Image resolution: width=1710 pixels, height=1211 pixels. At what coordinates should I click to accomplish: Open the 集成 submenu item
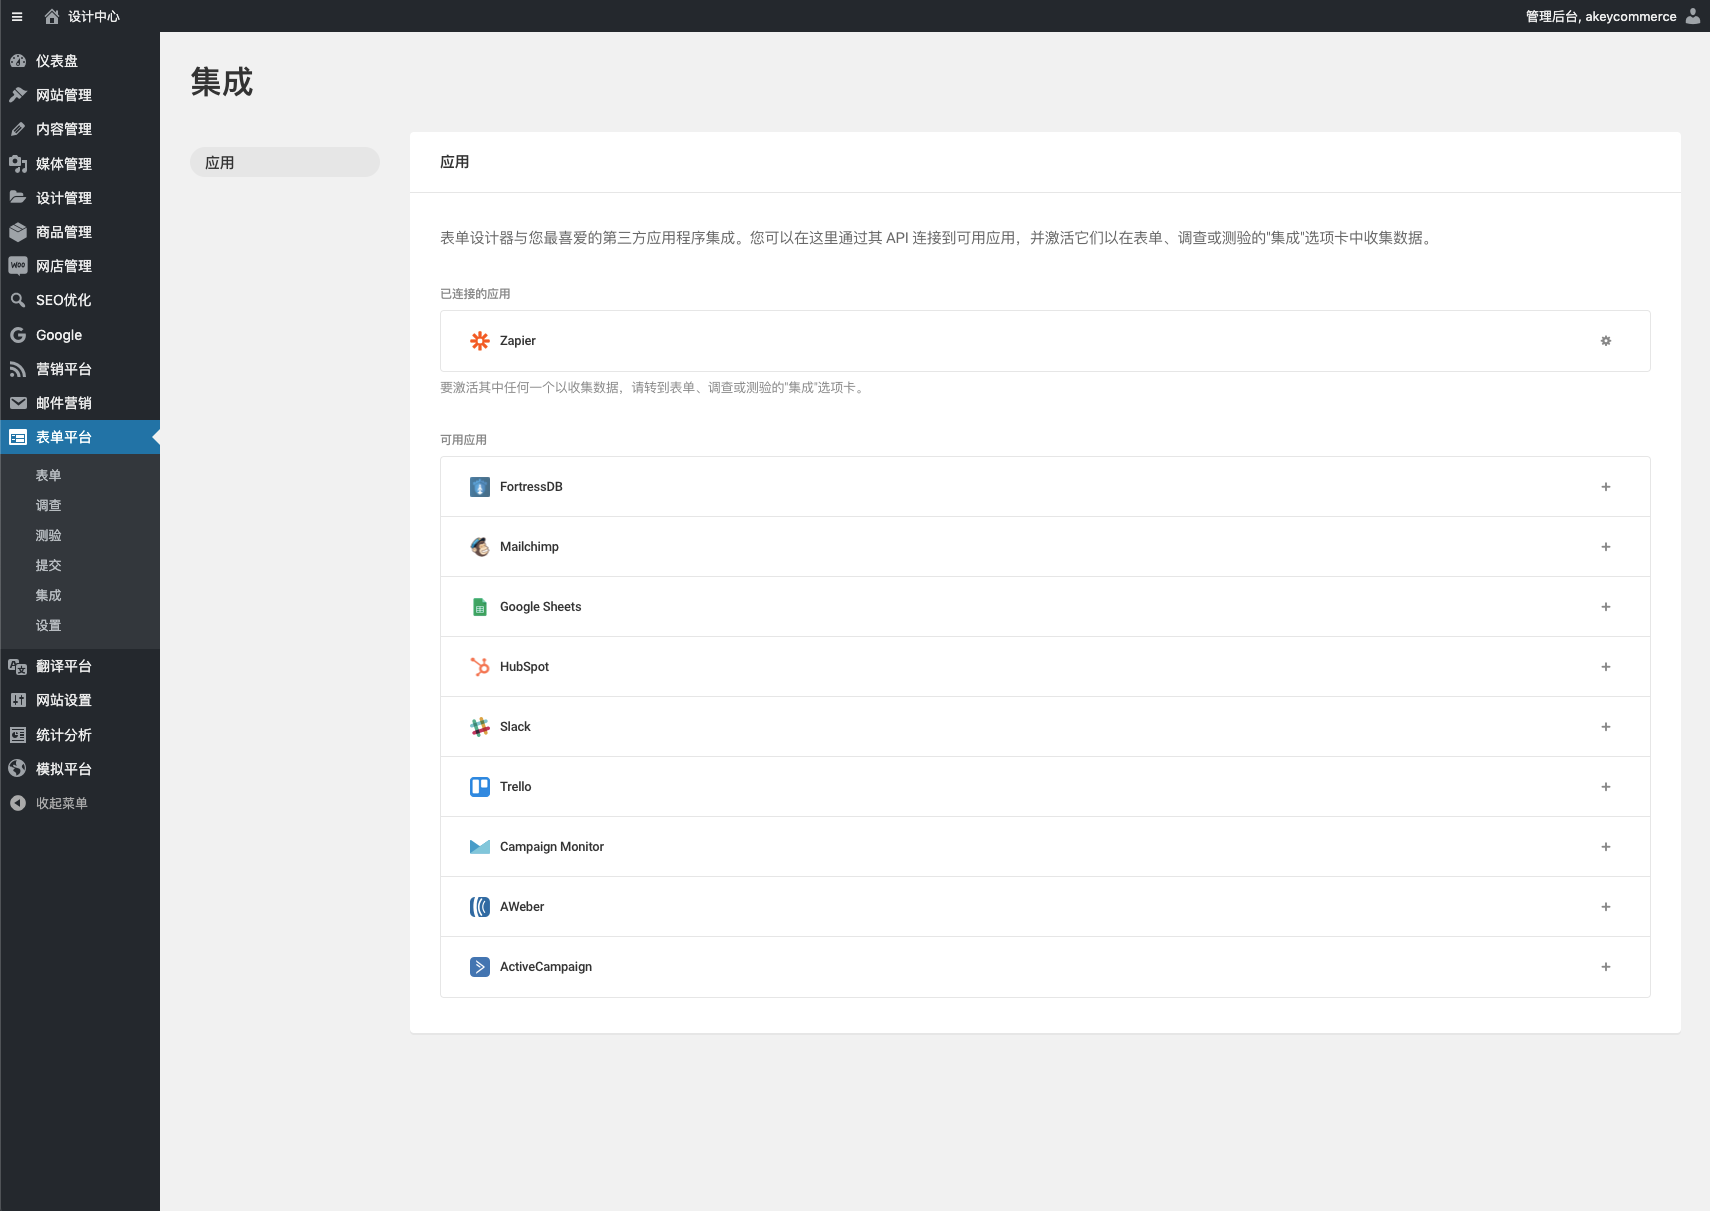[x=80, y=595]
